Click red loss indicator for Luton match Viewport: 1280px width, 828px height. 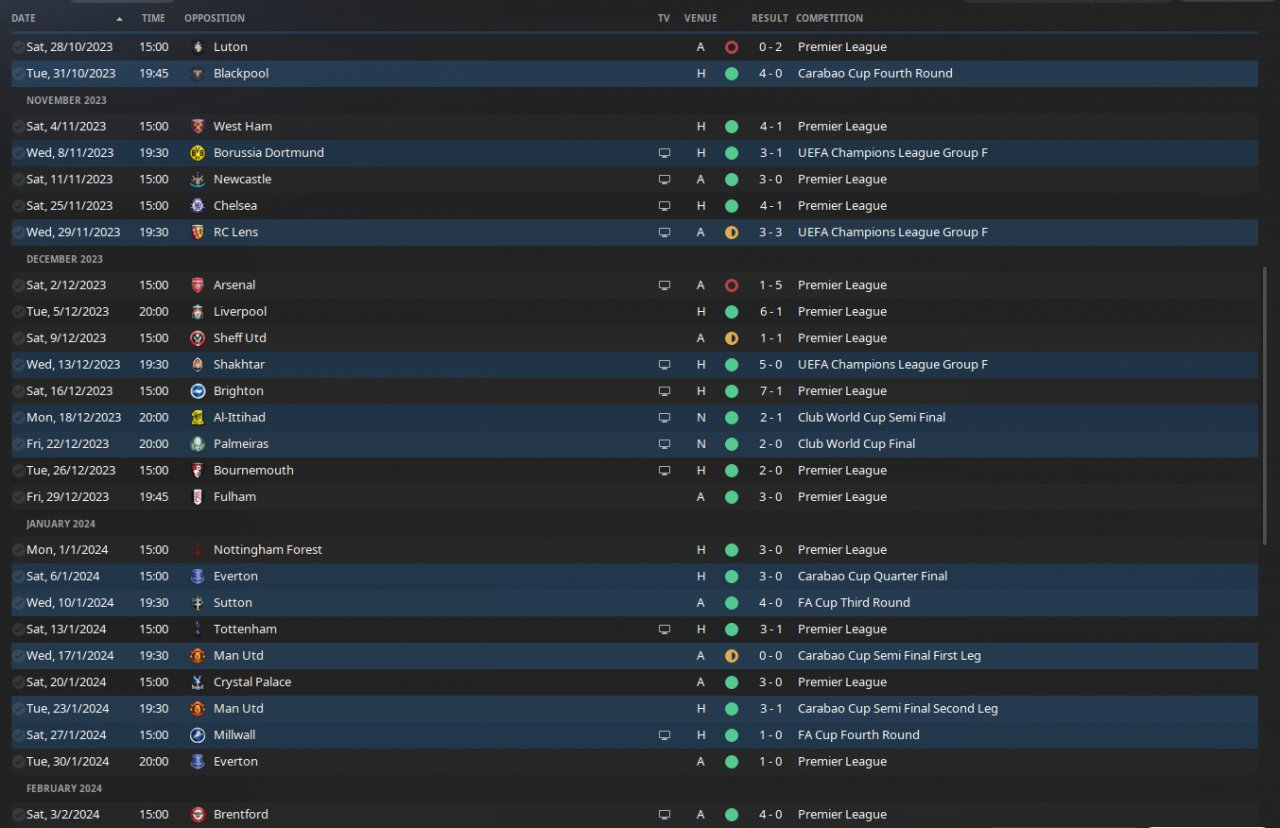(731, 47)
